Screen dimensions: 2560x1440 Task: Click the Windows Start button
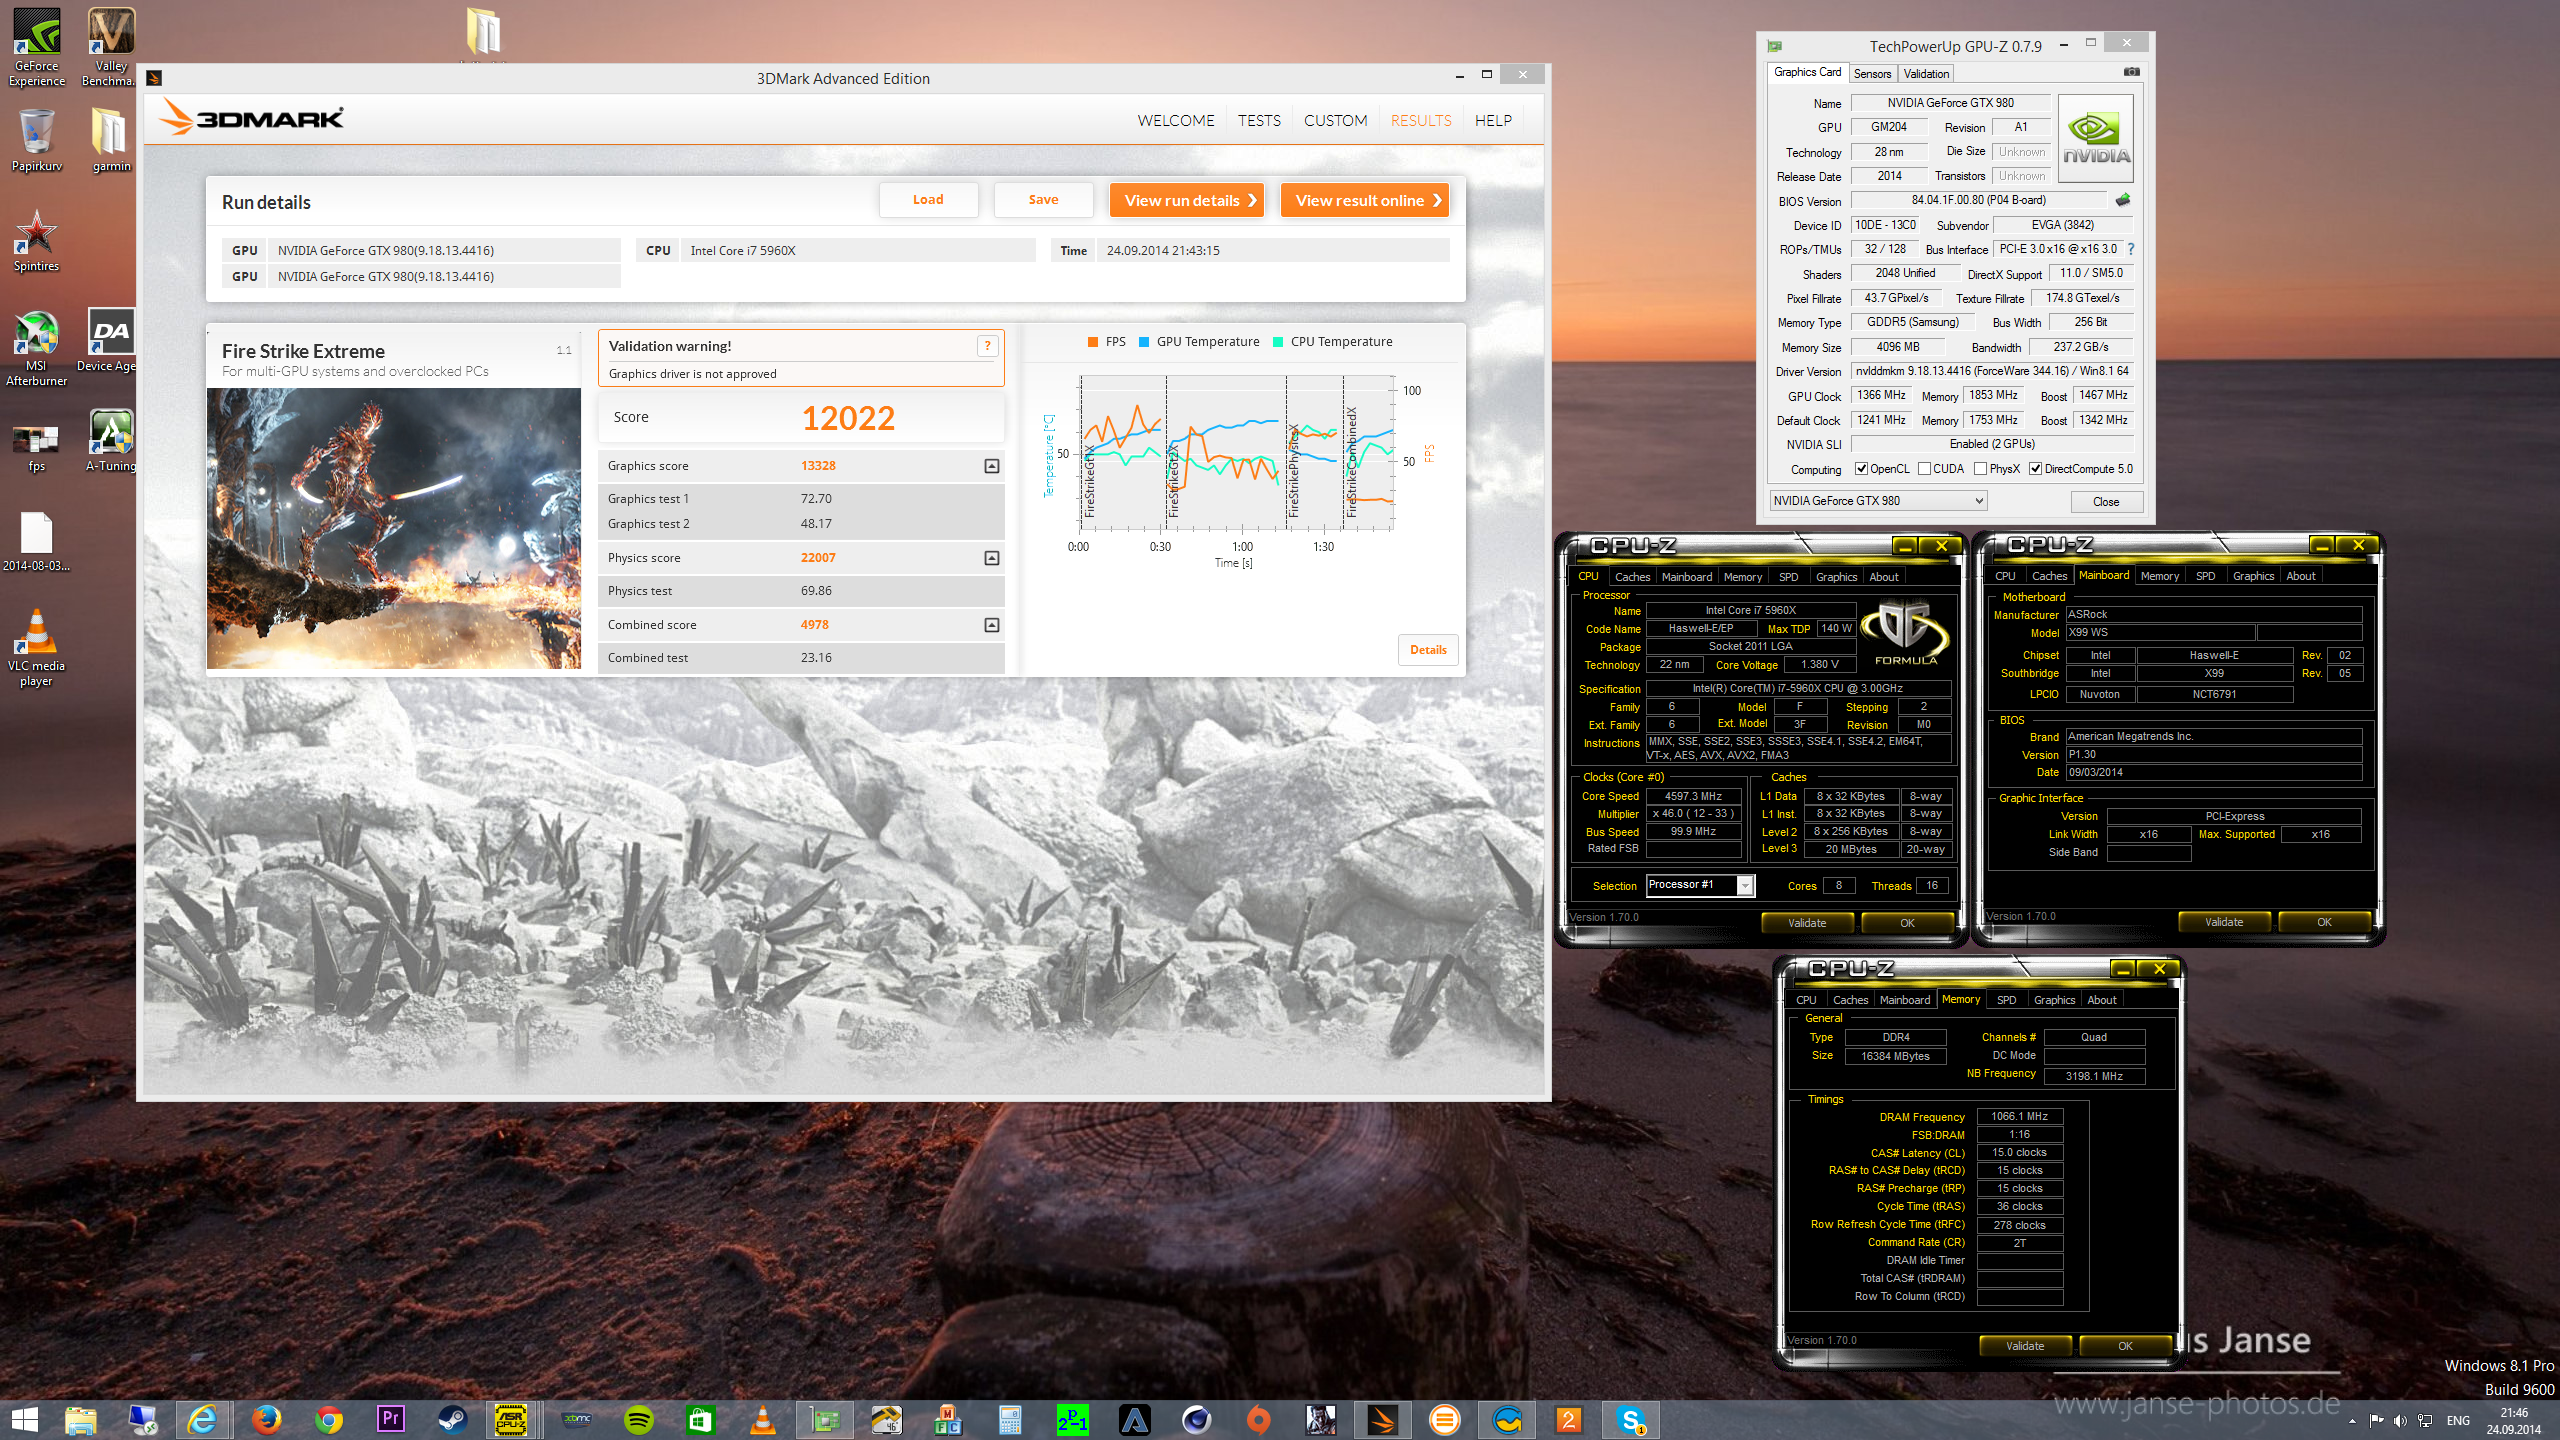[x=25, y=1419]
